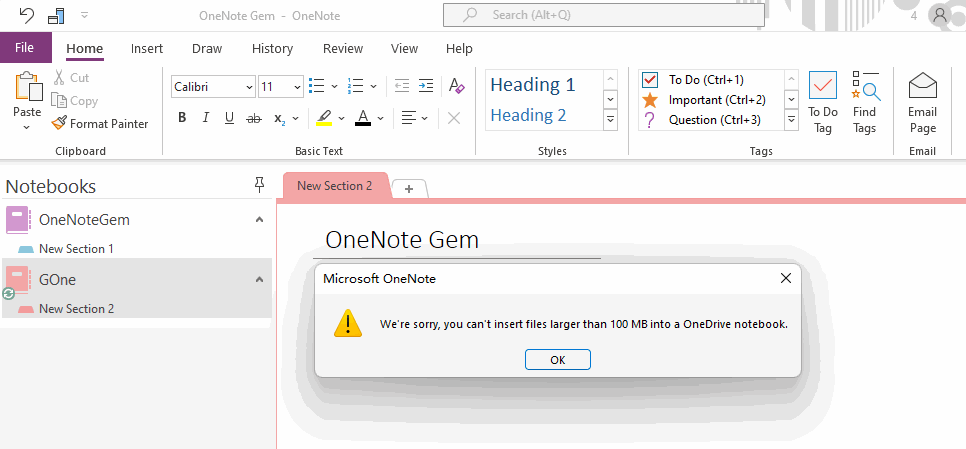Apply the To Do (Ctrl+1) tag
This screenshot has height=449, width=966.
pyautogui.click(x=706, y=80)
